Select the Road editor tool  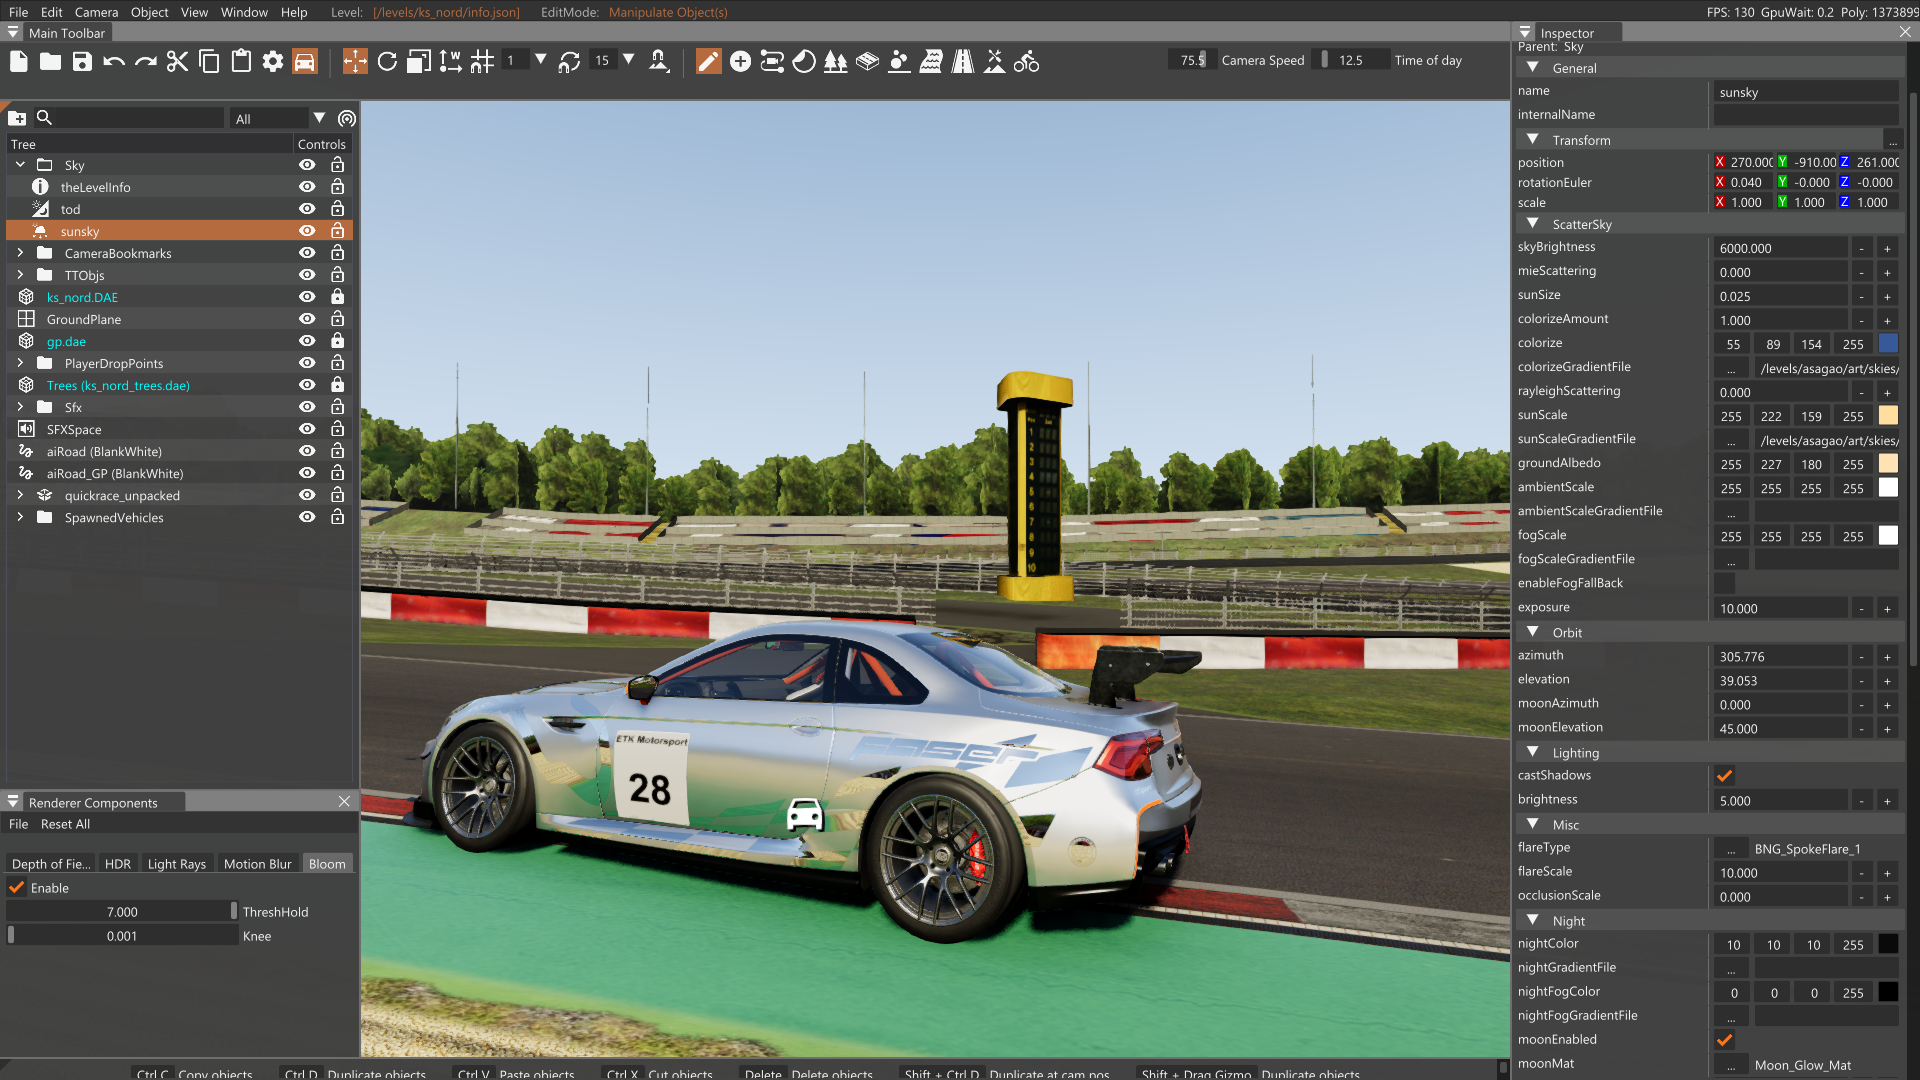pyautogui.click(x=962, y=62)
